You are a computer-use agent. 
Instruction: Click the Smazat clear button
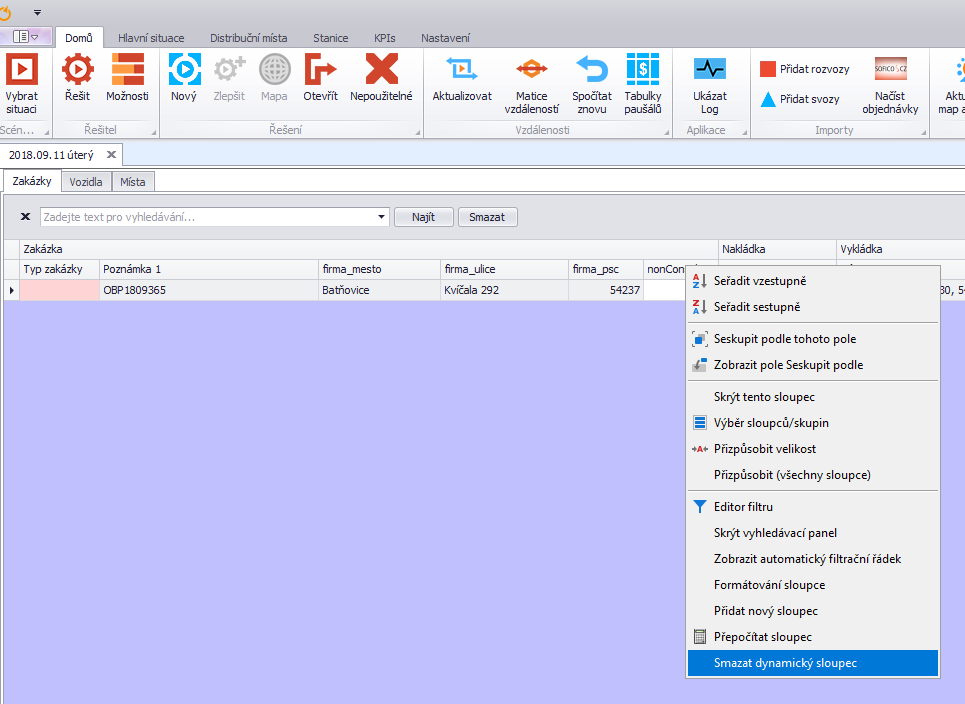(487, 217)
